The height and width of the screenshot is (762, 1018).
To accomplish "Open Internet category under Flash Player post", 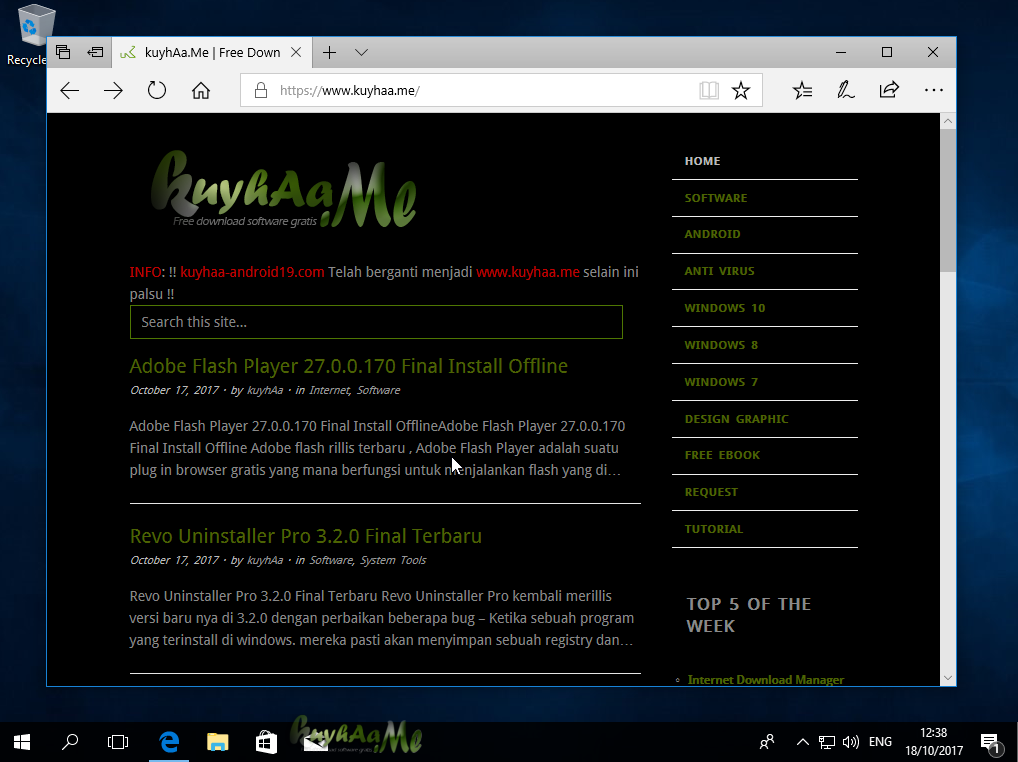I will (329, 390).
